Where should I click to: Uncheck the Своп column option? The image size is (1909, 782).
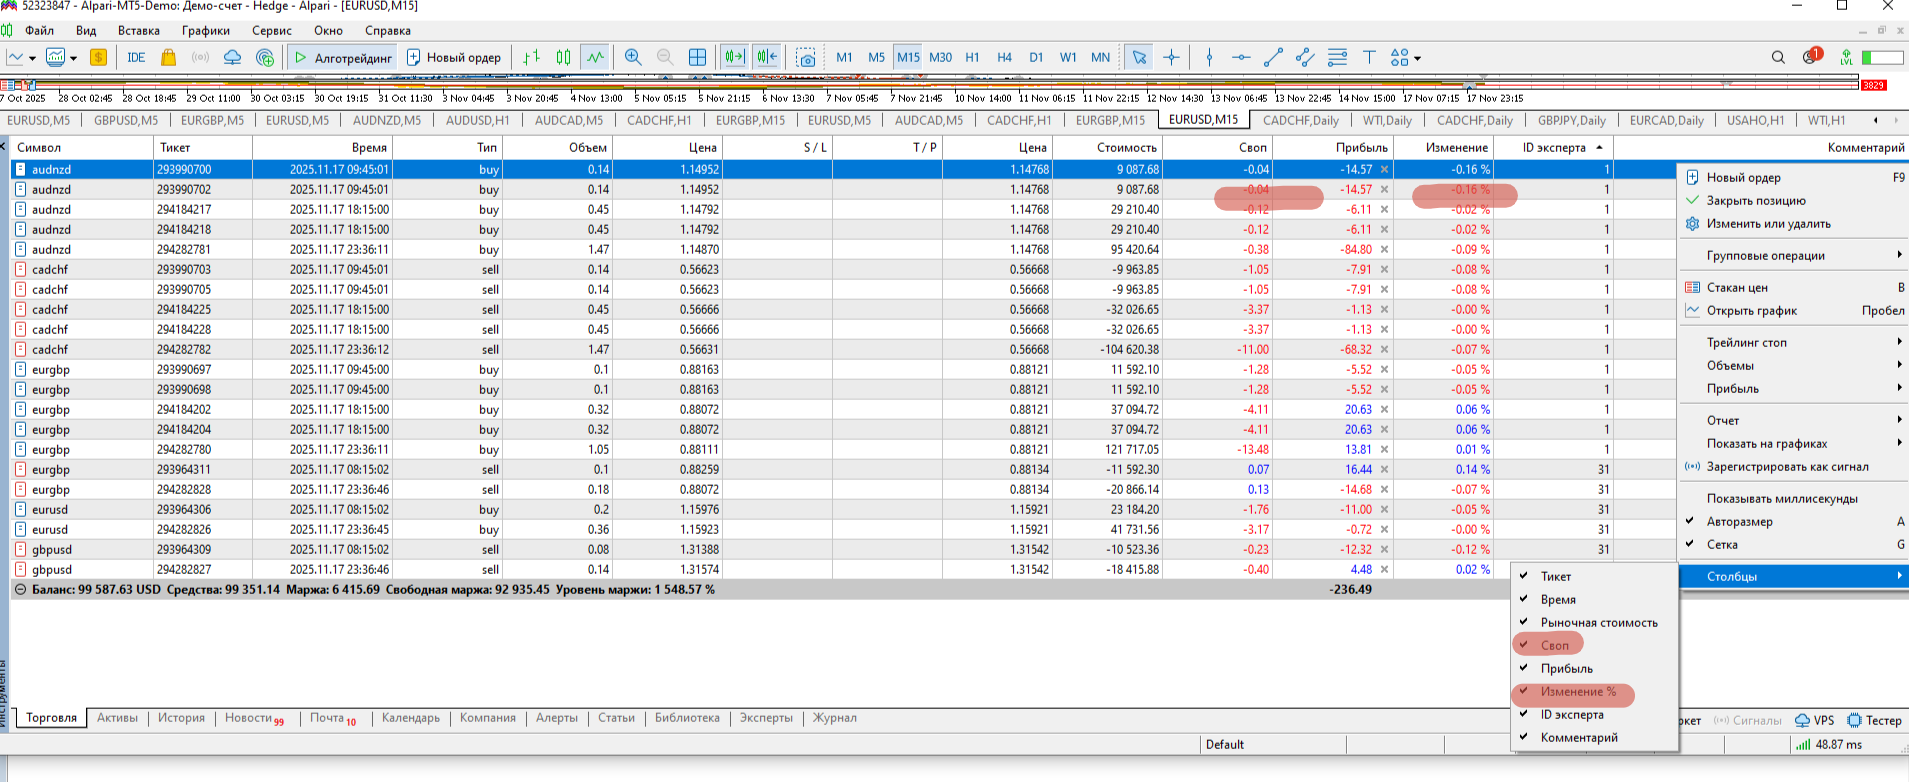(1554, 646)
